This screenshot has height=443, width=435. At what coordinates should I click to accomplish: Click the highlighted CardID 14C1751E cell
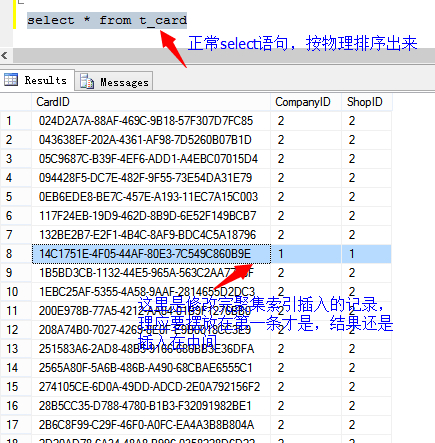coord(151,254)
